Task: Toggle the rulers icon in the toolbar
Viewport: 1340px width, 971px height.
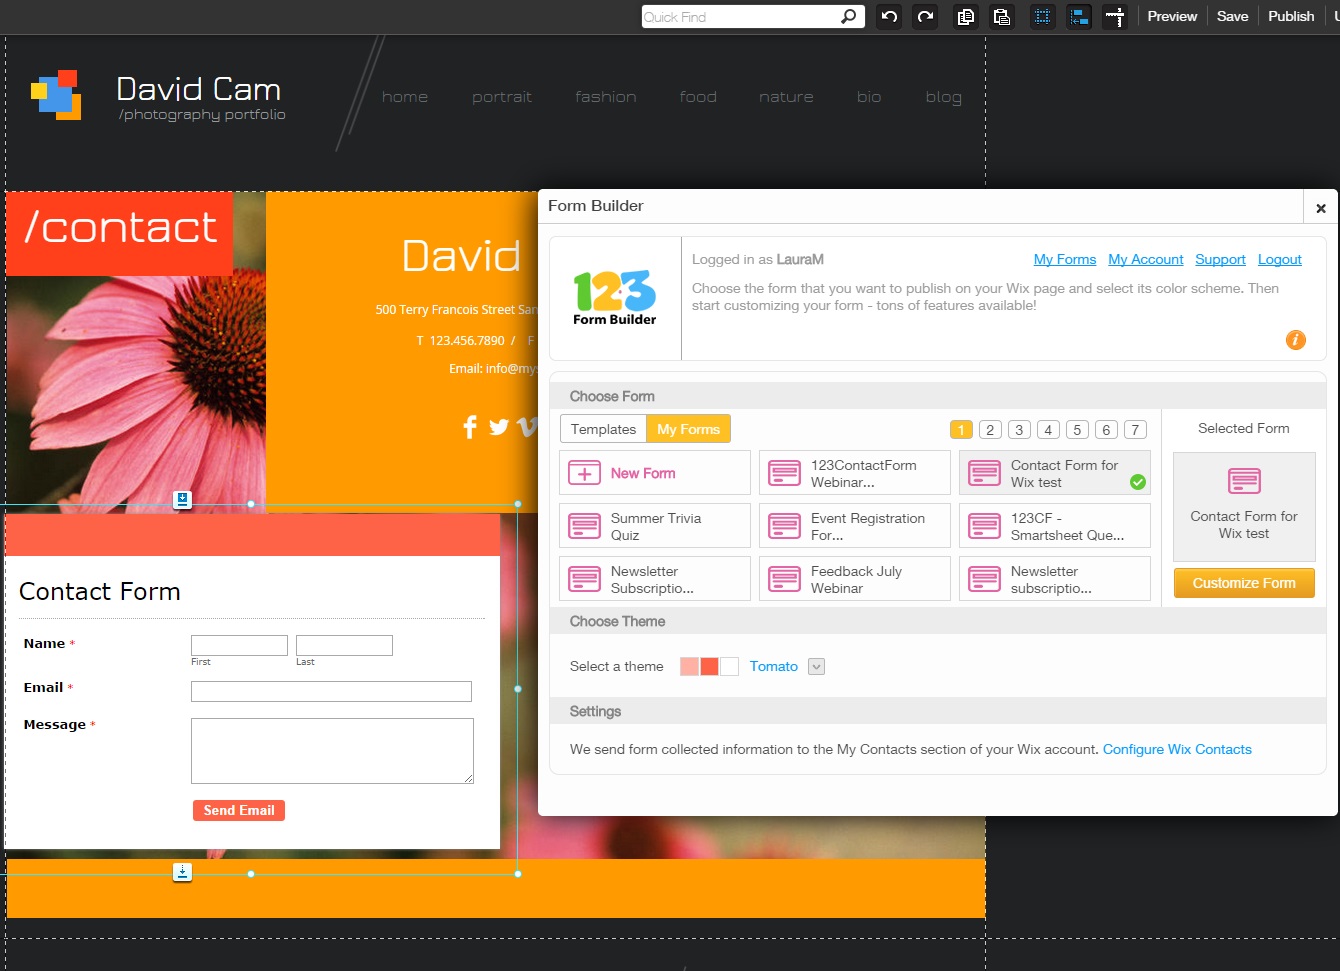Action: point(1115,16)
